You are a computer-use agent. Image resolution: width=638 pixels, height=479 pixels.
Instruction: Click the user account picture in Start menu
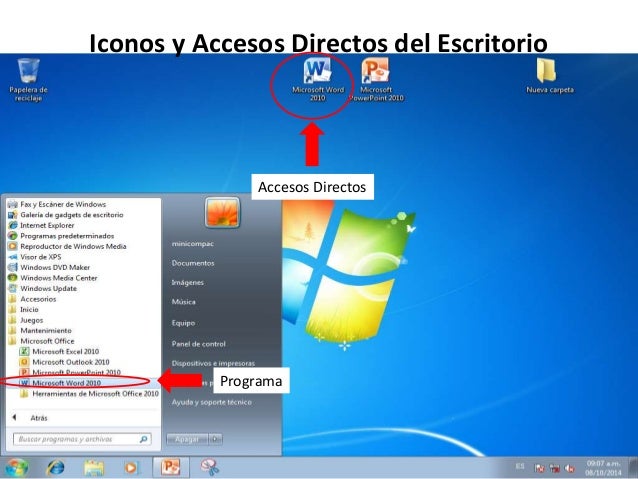pyautogui.click(x=222, y=212)
